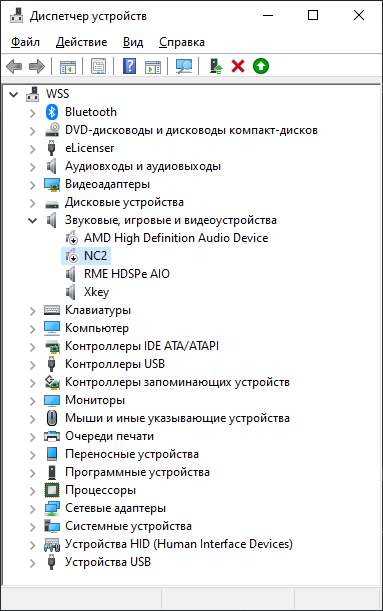This screenshot has width=383, height=611.
Task: Click the back arrow in the toolbar
Action: point(14,66)
